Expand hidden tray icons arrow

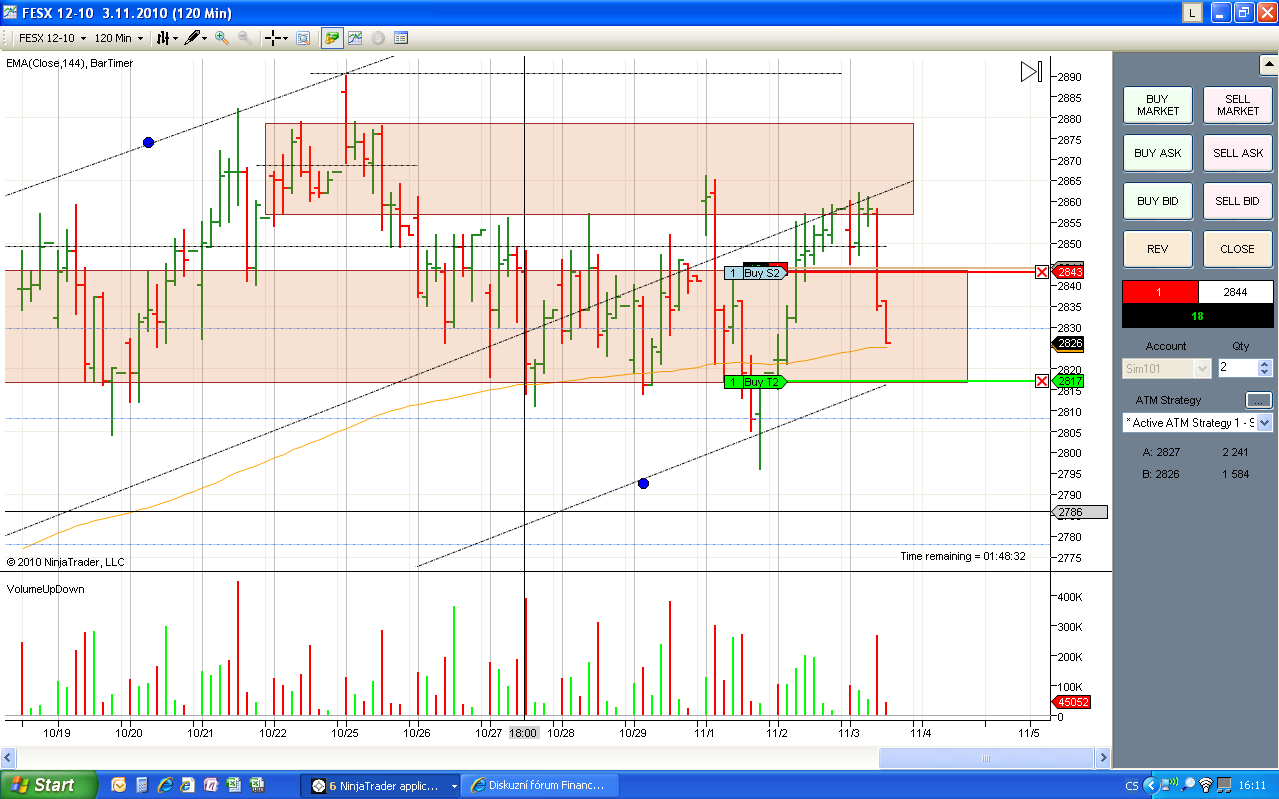pos(1150,785)
